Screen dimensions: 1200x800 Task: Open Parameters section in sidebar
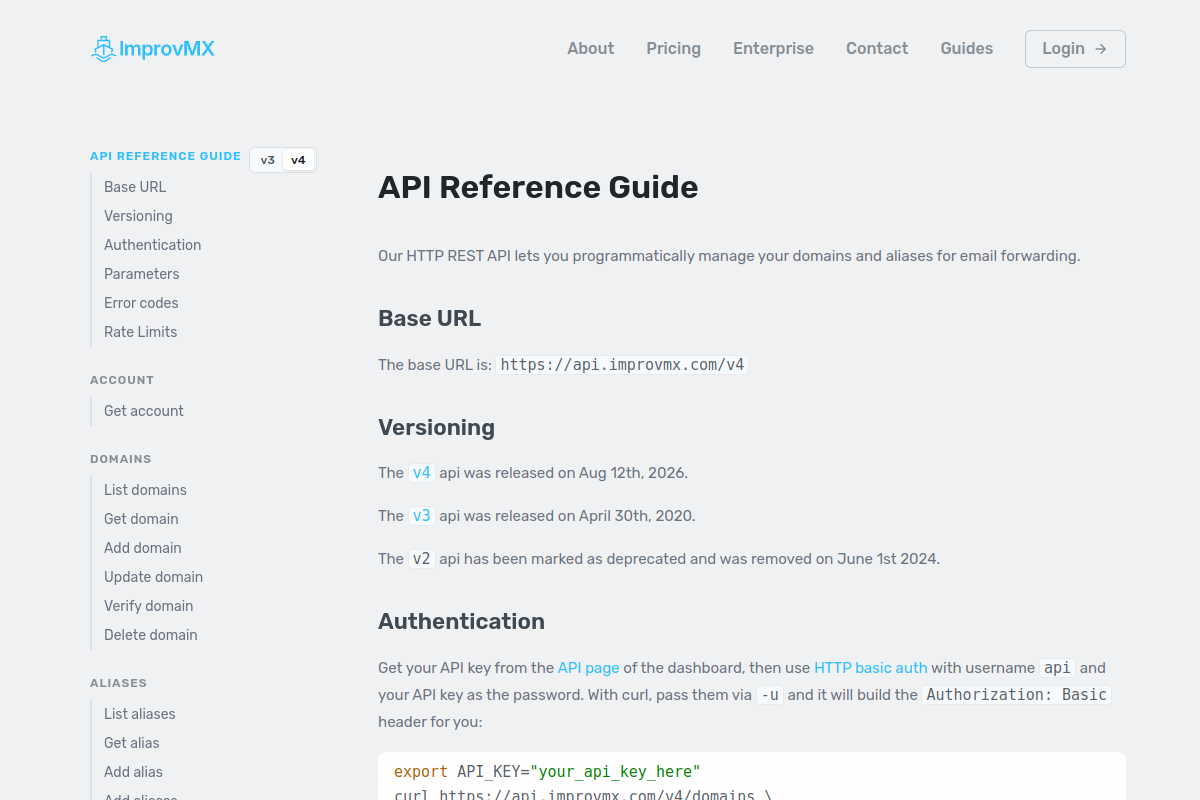142,274
